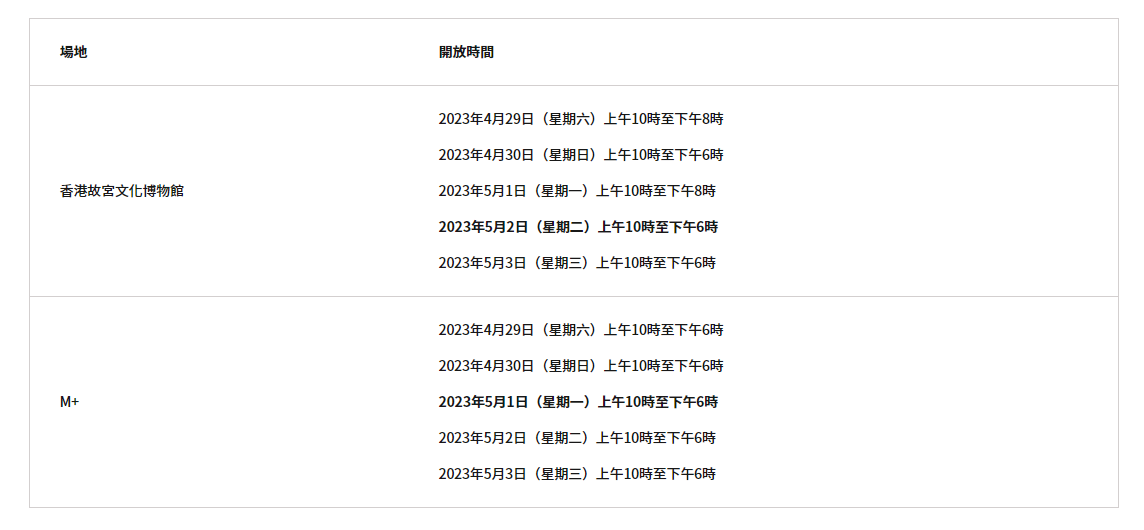Click 香港故宮文化博物館 2023年5月3日 (星期三) row

click(576, 263)
